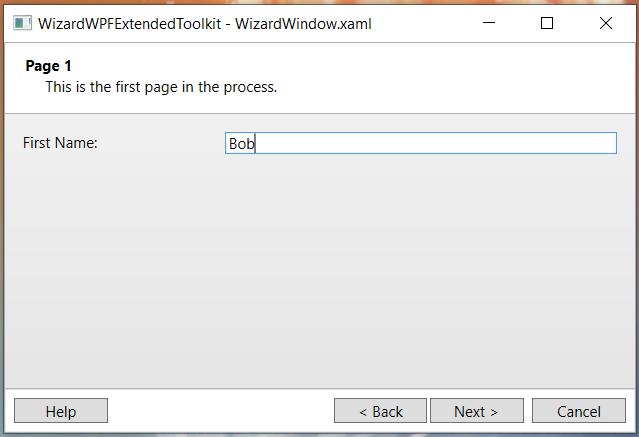Close the WizardWindow.xaml window
Viewport: 639px width, 437px height.
click(x=605, y=23)
